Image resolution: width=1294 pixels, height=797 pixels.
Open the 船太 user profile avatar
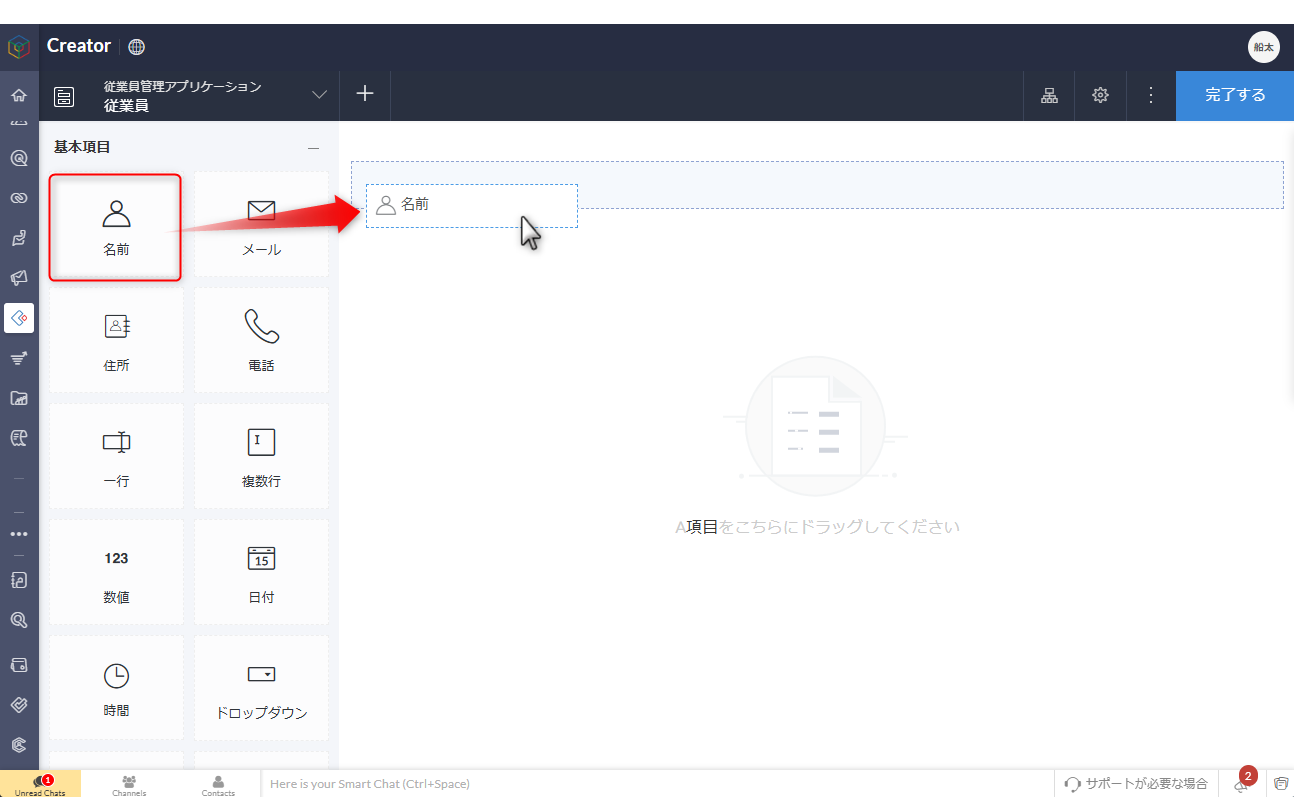click(1263, 47)
